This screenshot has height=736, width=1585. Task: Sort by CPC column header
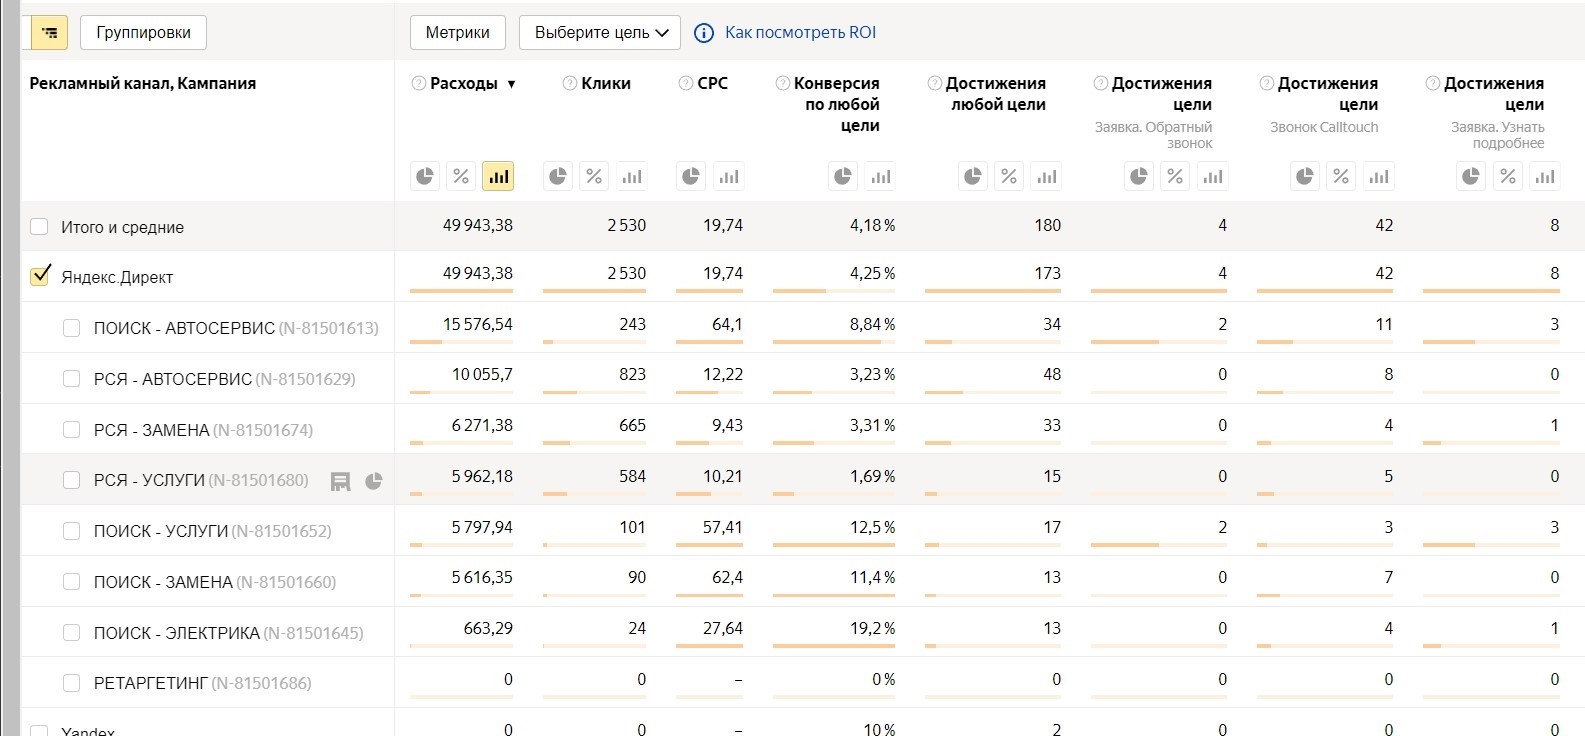713,83
